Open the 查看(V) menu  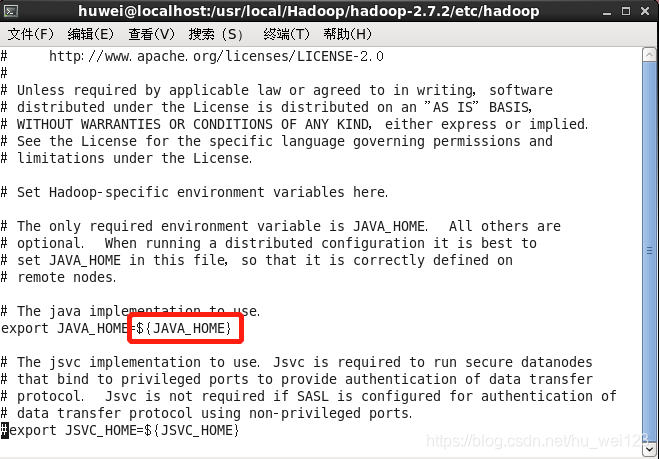[151, 34]
